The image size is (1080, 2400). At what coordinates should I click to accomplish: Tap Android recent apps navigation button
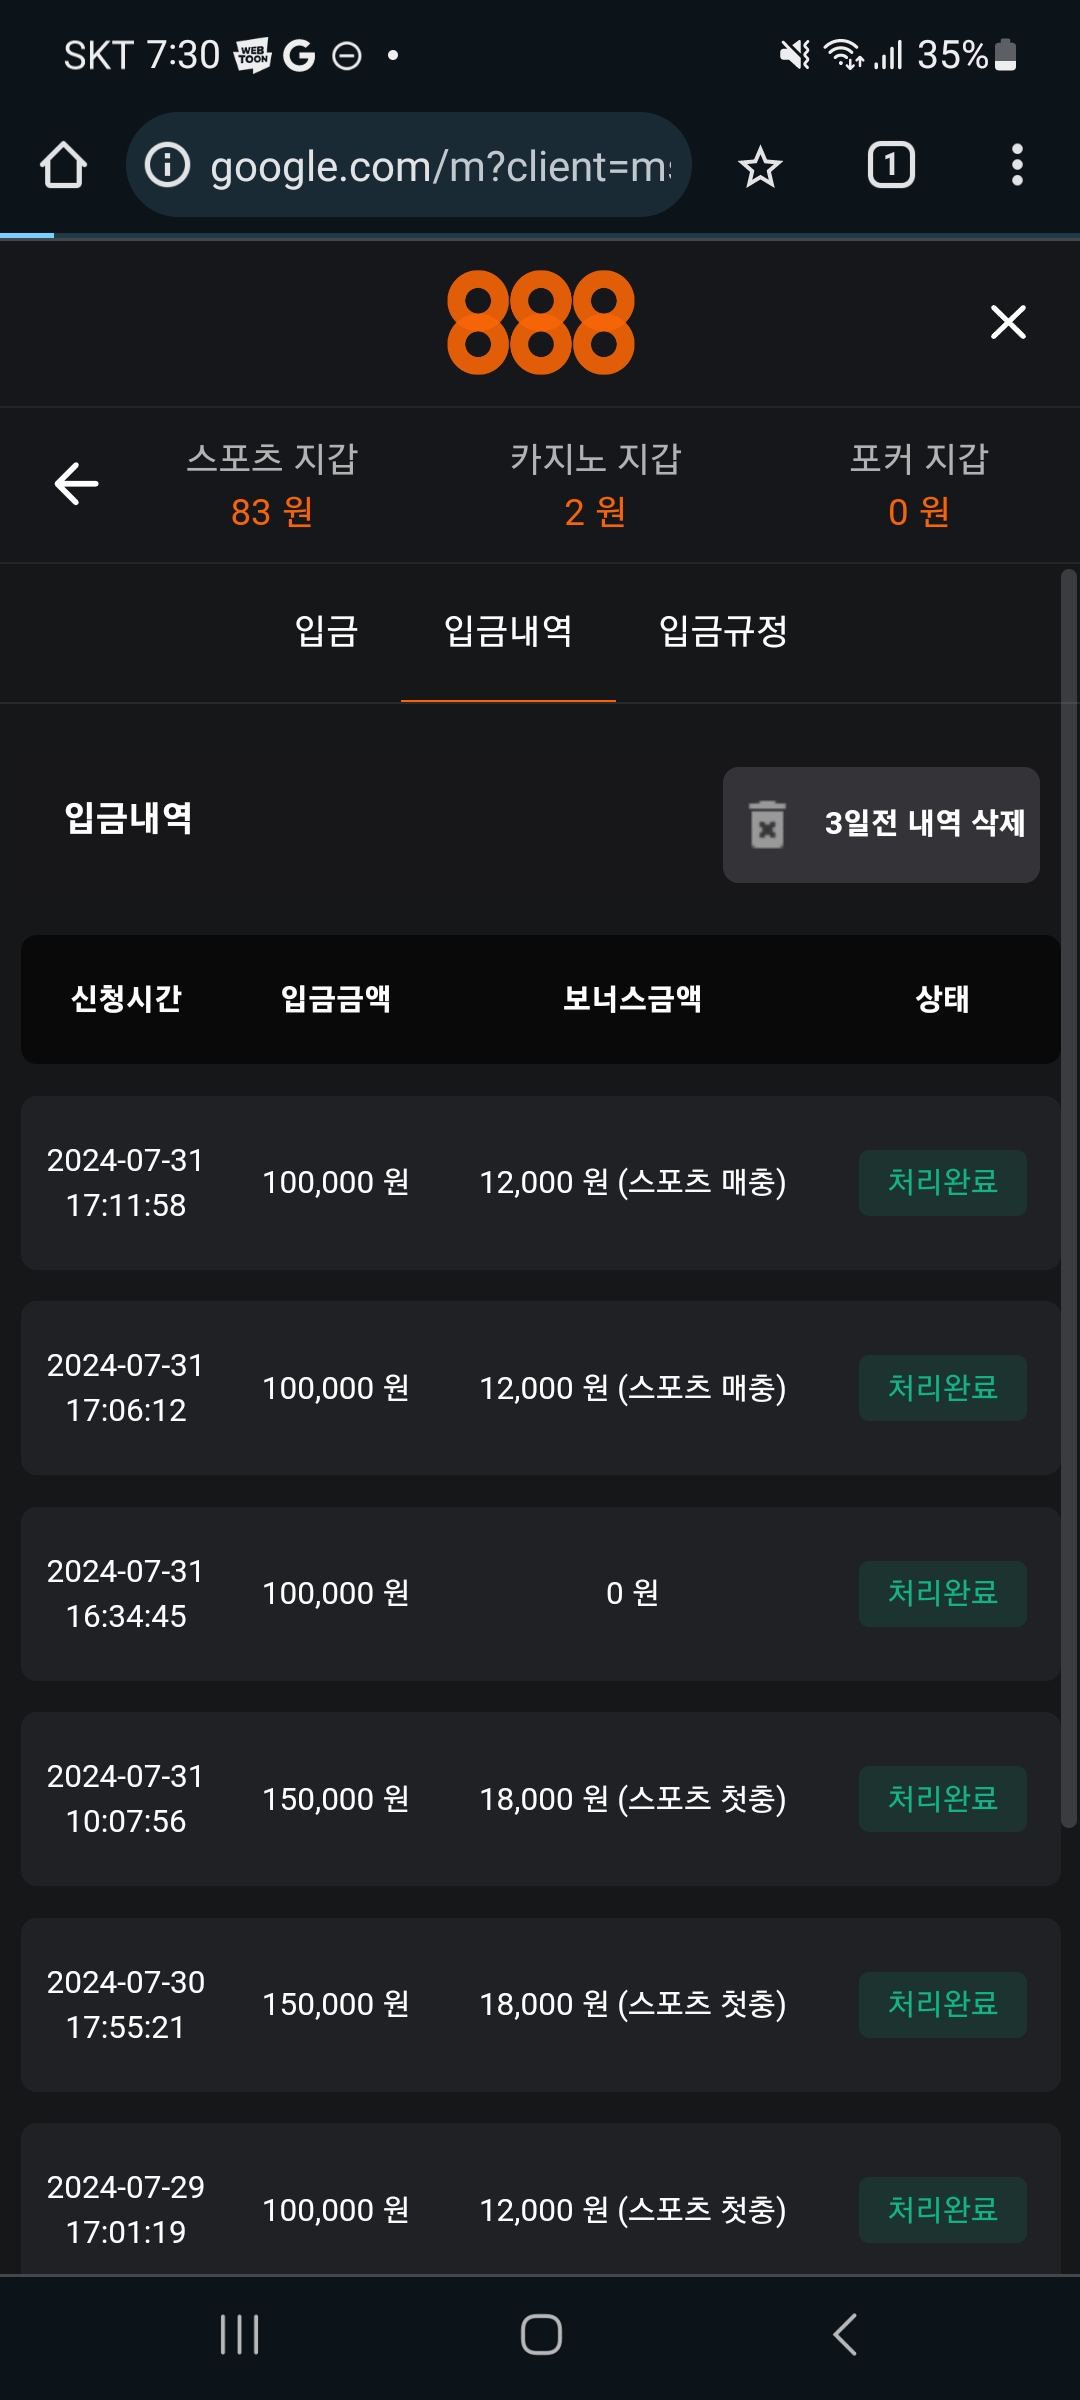tap(240, 2335)
